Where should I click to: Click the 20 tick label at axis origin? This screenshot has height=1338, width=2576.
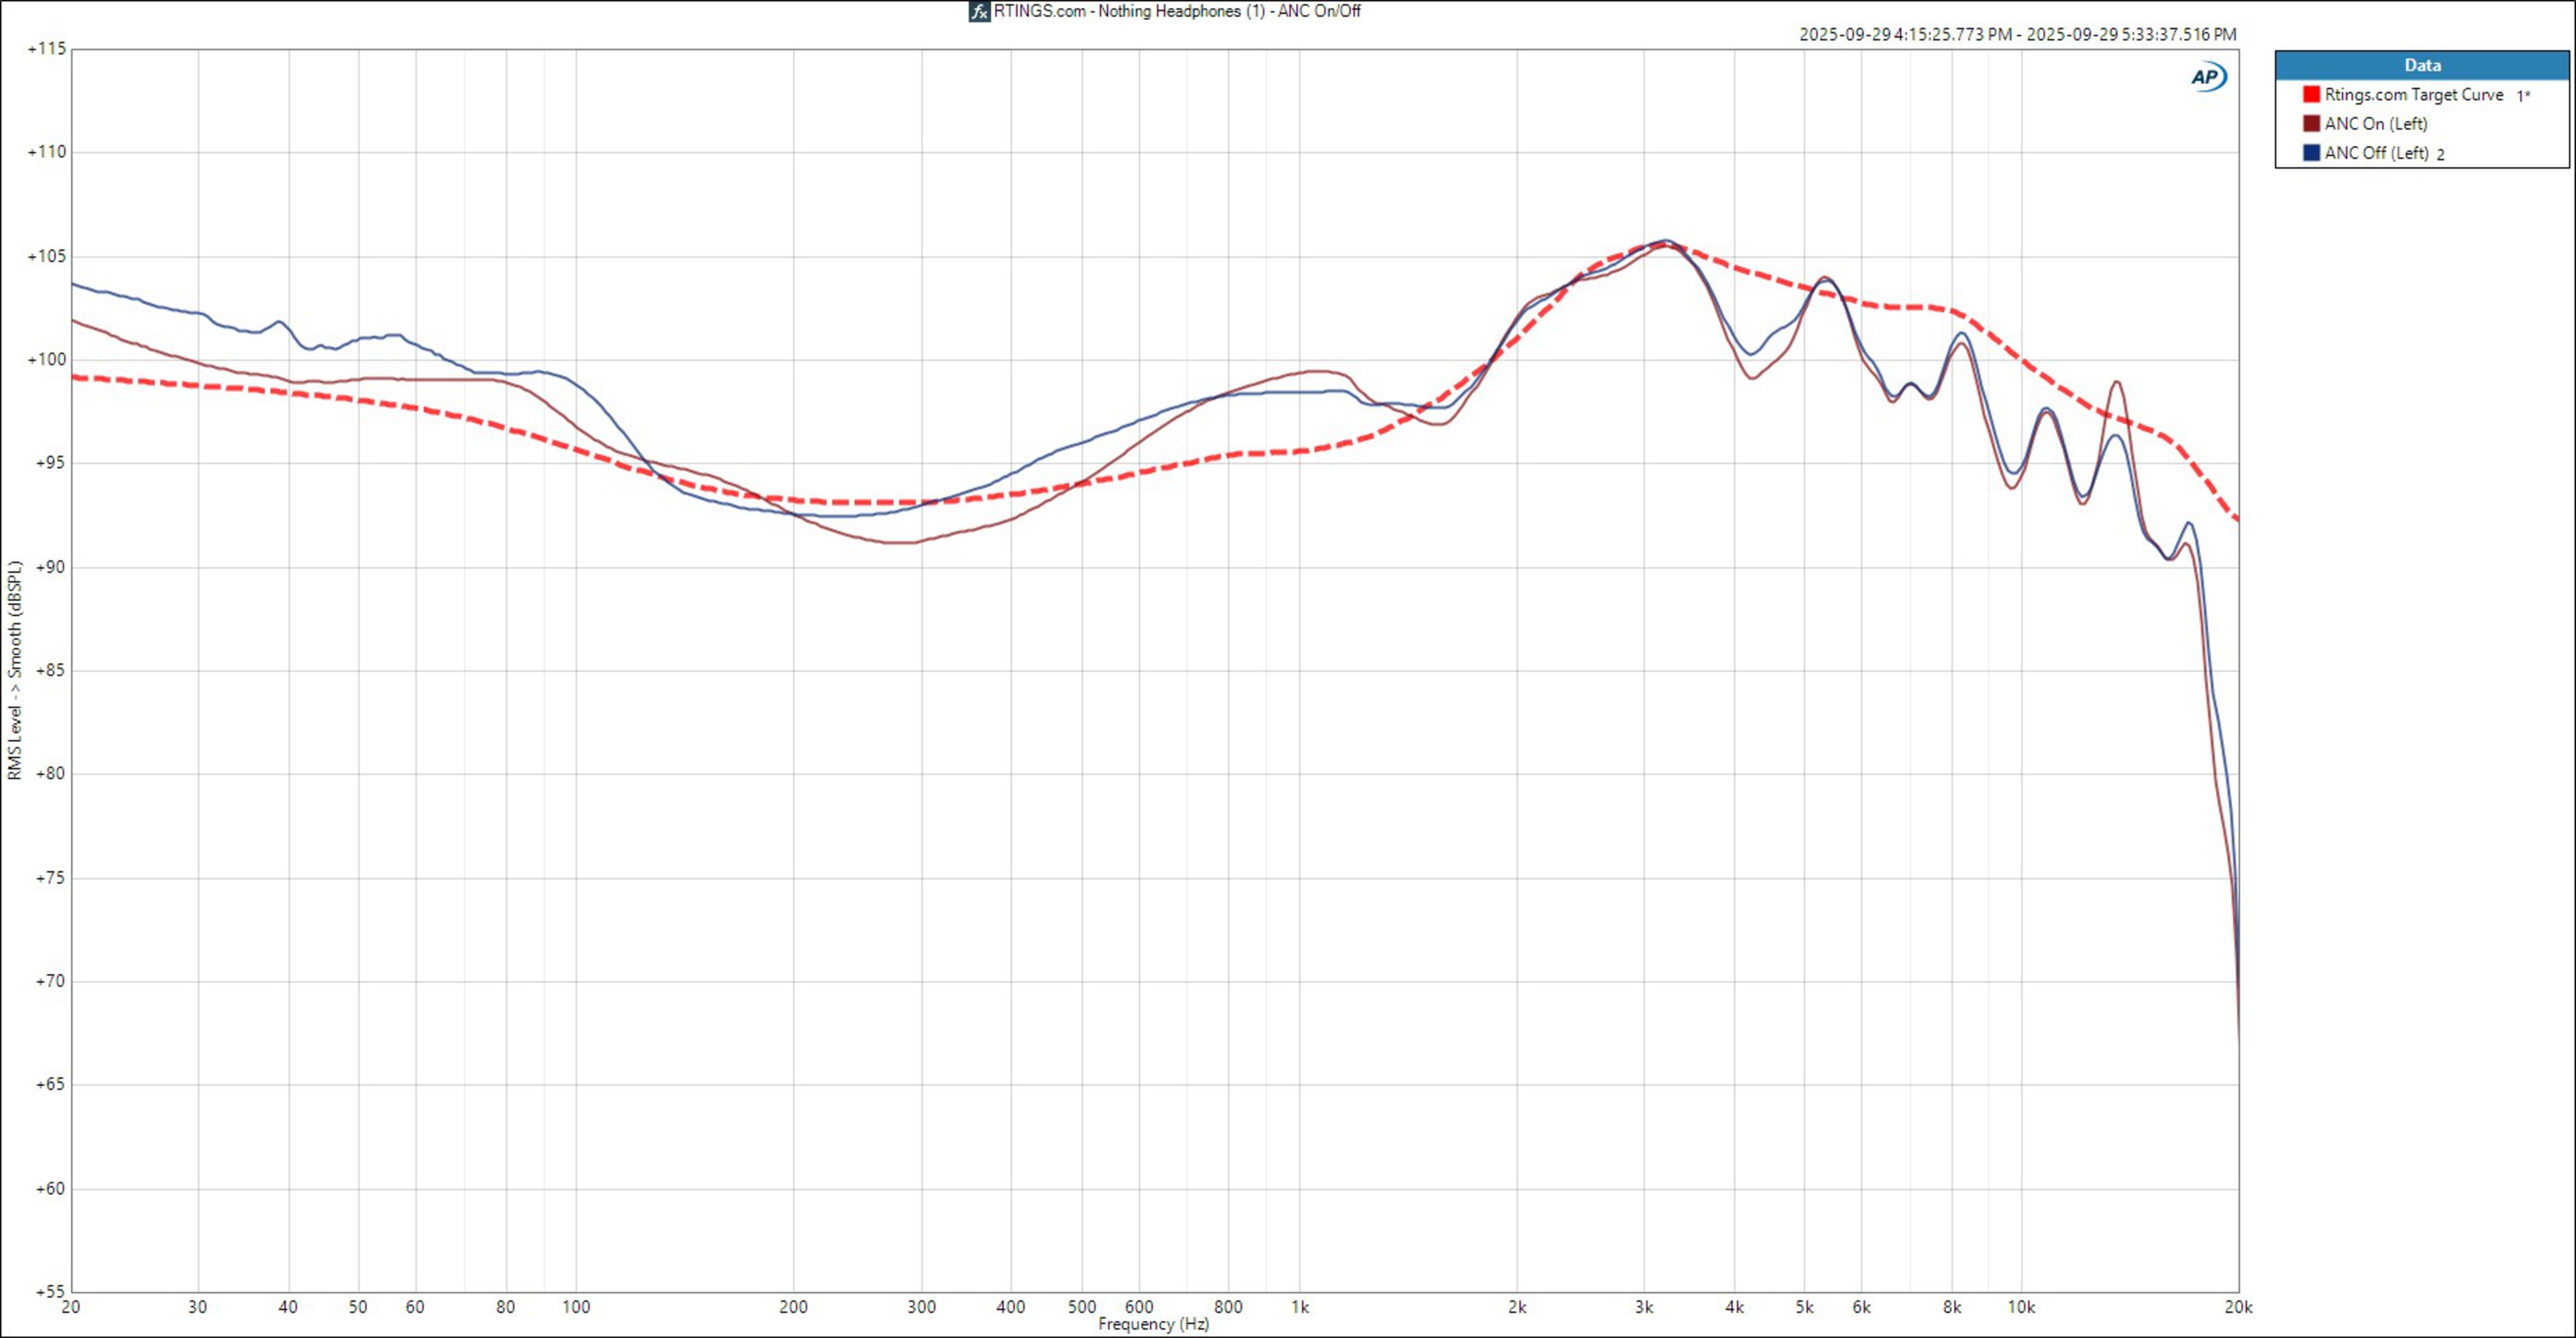[x=71, y=1306]
